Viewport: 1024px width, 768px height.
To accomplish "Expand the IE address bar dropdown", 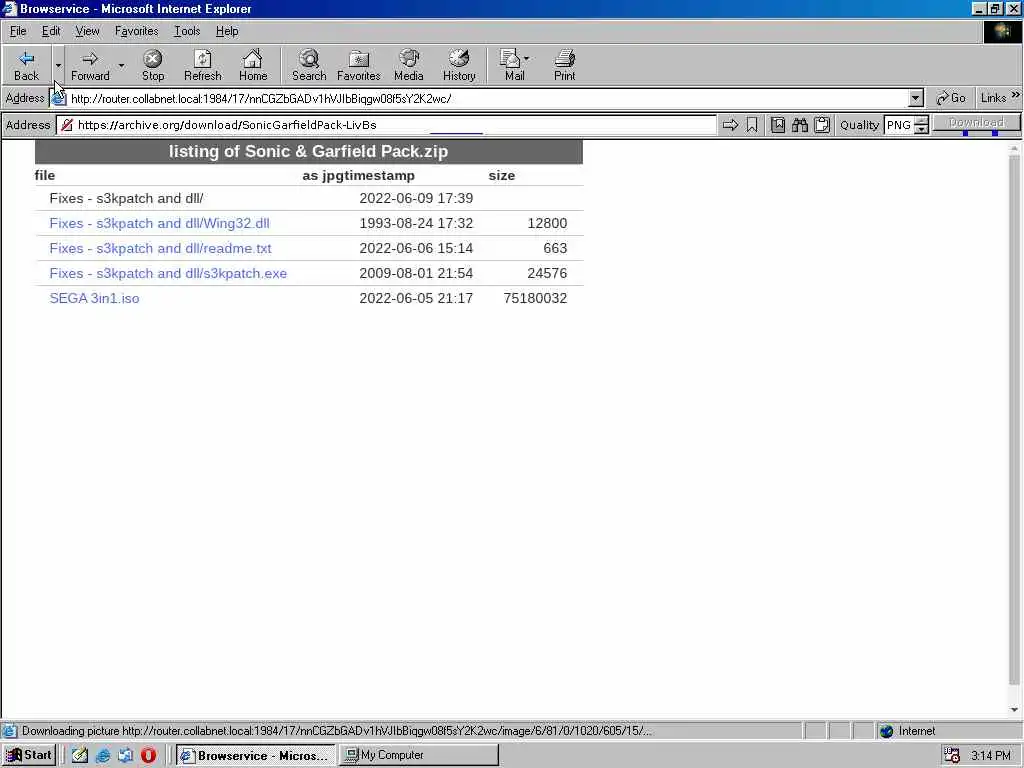I will [916, 99].
